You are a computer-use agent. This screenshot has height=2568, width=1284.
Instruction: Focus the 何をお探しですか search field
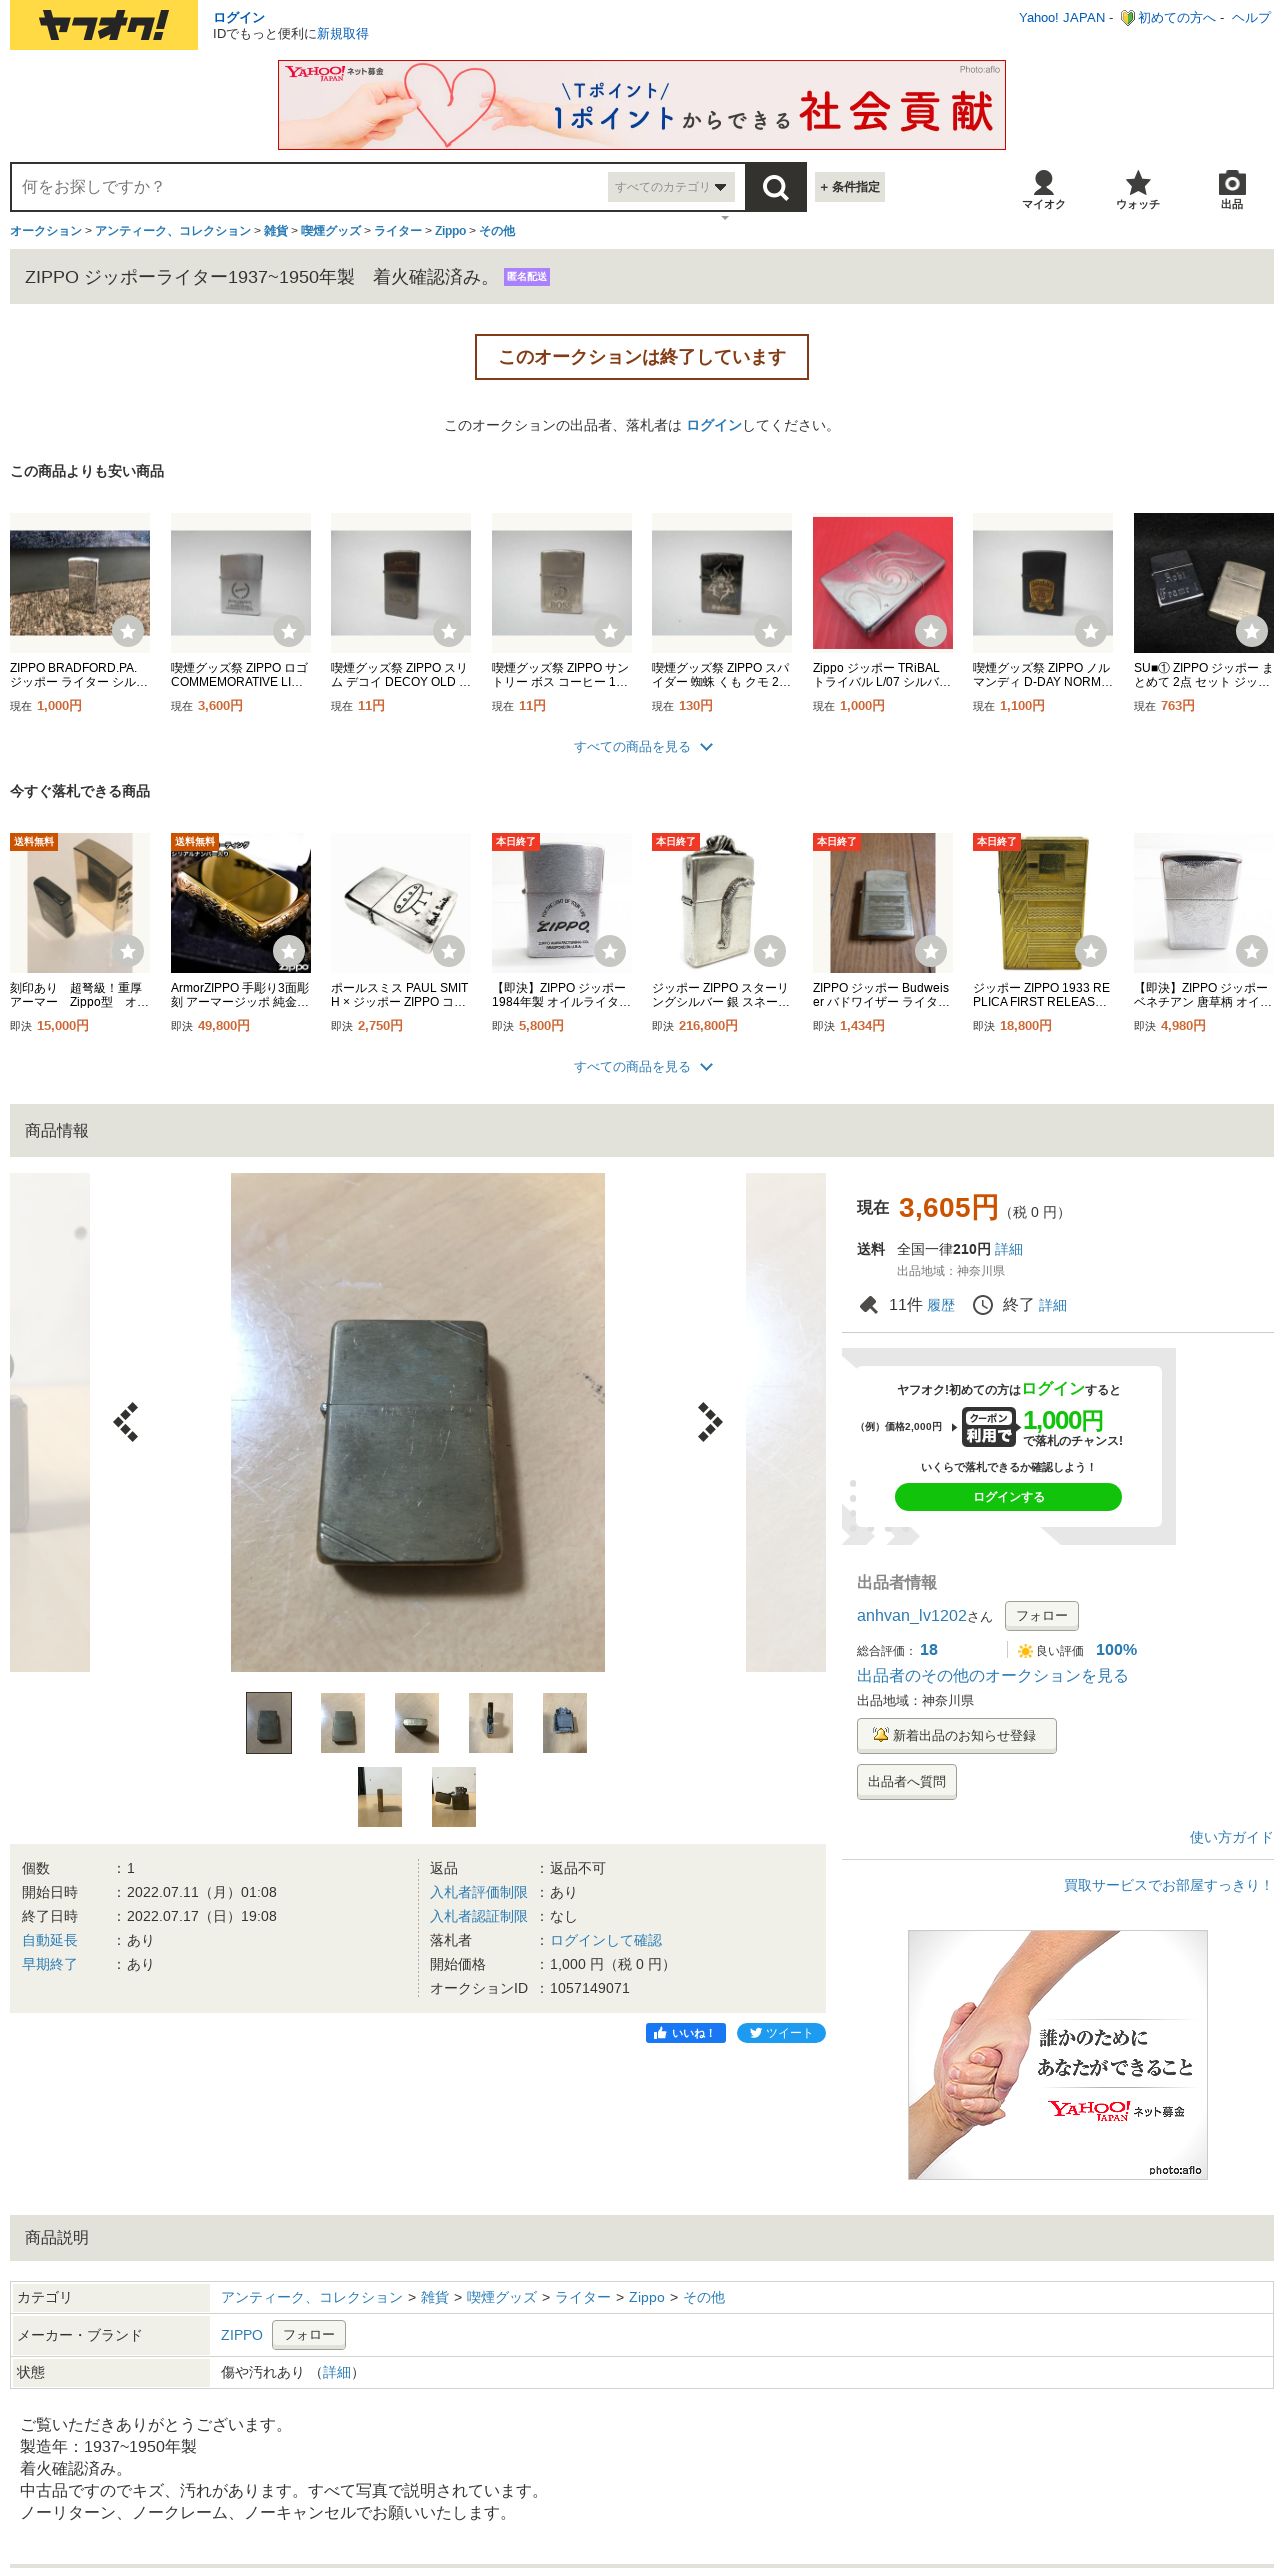(310, 187)
